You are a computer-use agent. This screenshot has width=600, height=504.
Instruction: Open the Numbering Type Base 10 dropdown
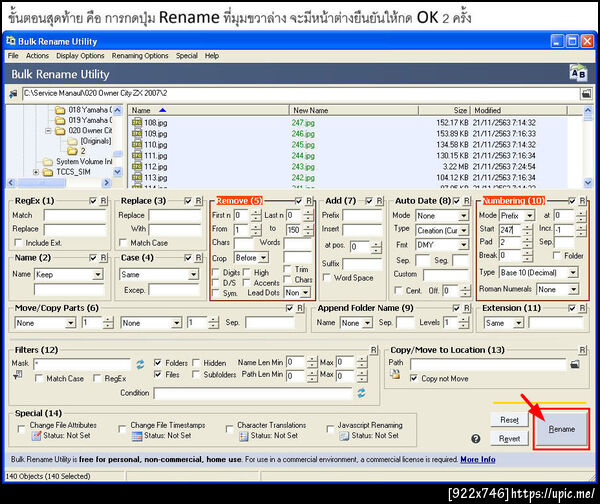click(573, 273)
